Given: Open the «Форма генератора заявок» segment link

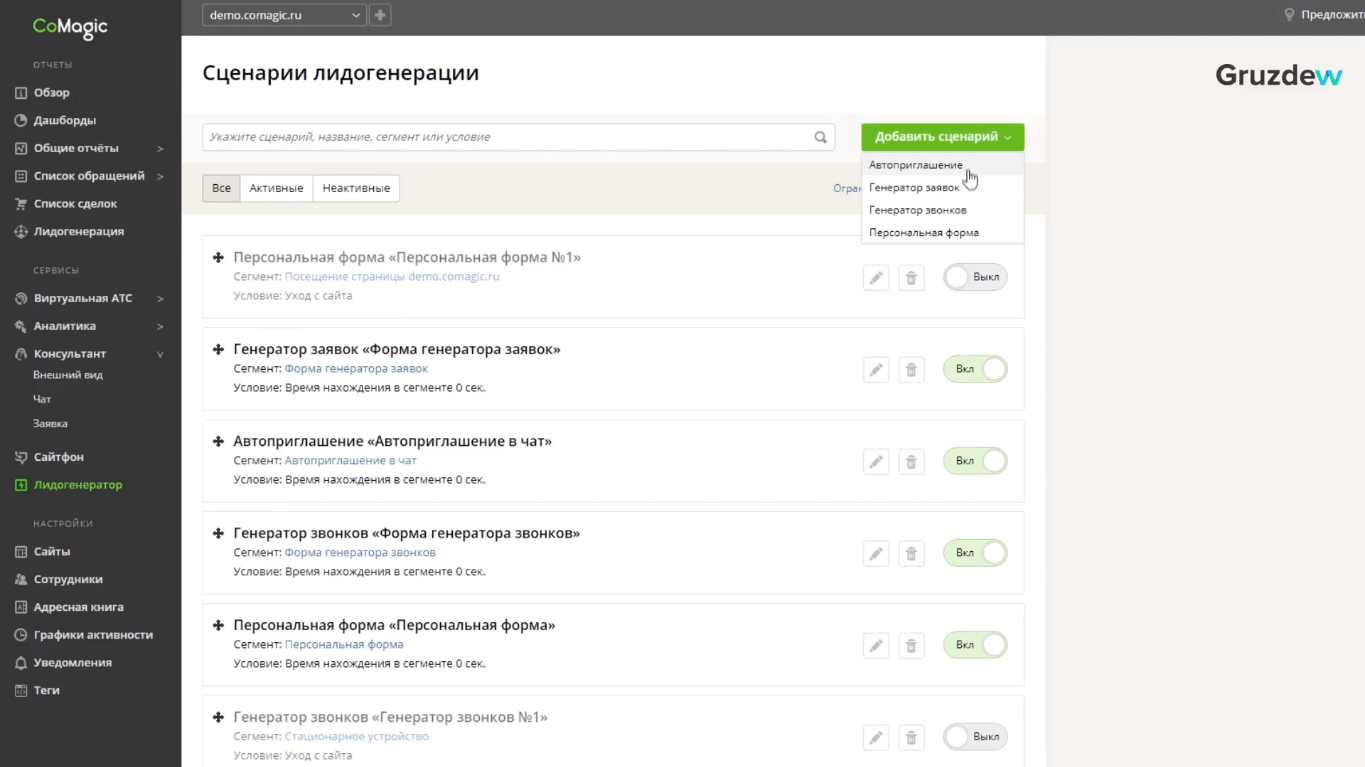Looking at the screenshot, I should point(356,369).
